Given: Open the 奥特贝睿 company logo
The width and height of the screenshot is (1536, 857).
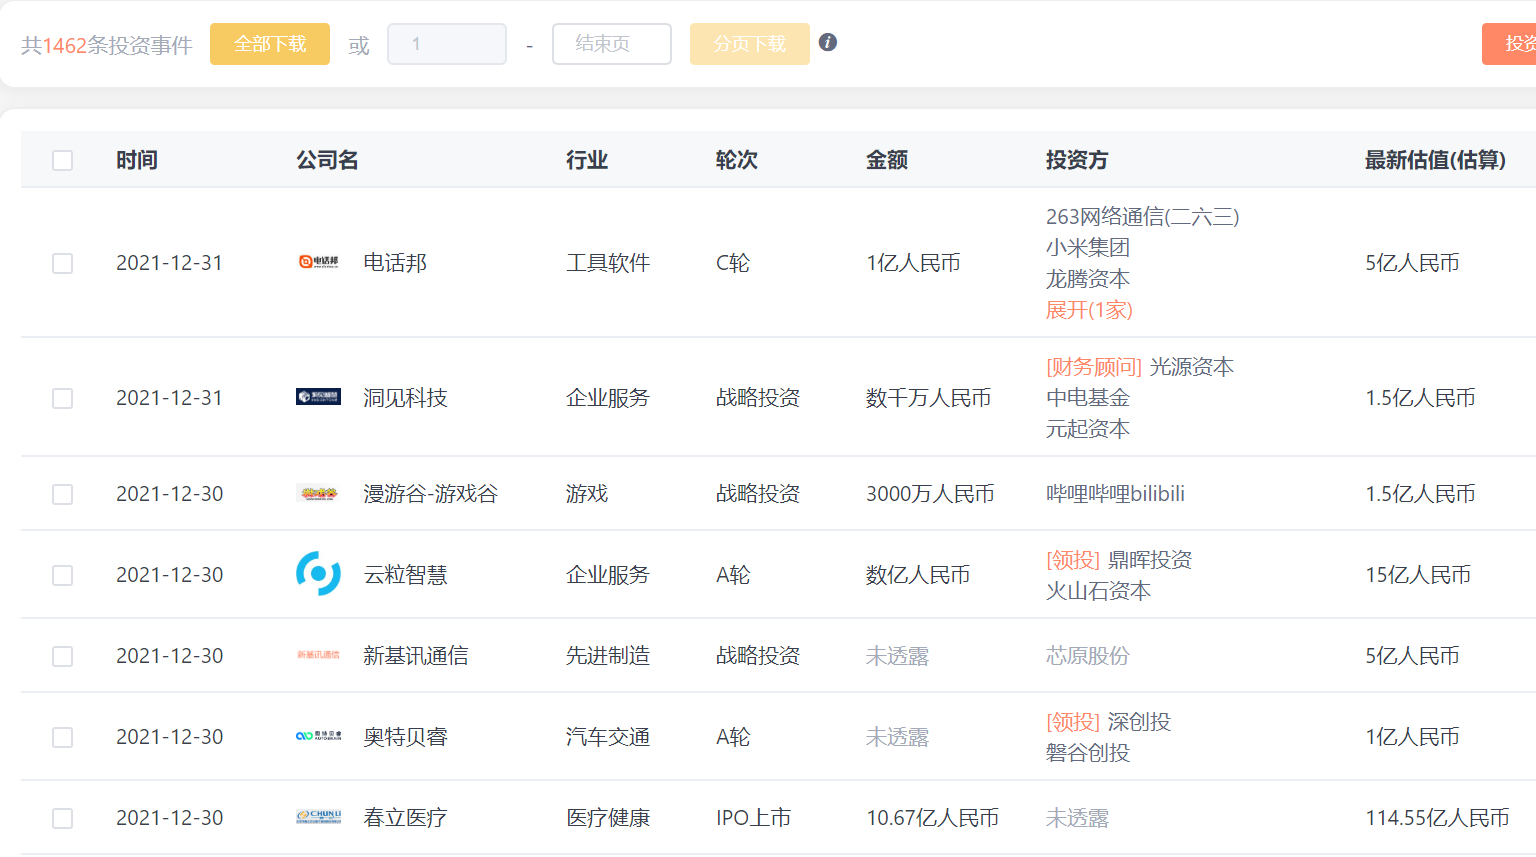Looking at the screenshot, I should [319, 736].
